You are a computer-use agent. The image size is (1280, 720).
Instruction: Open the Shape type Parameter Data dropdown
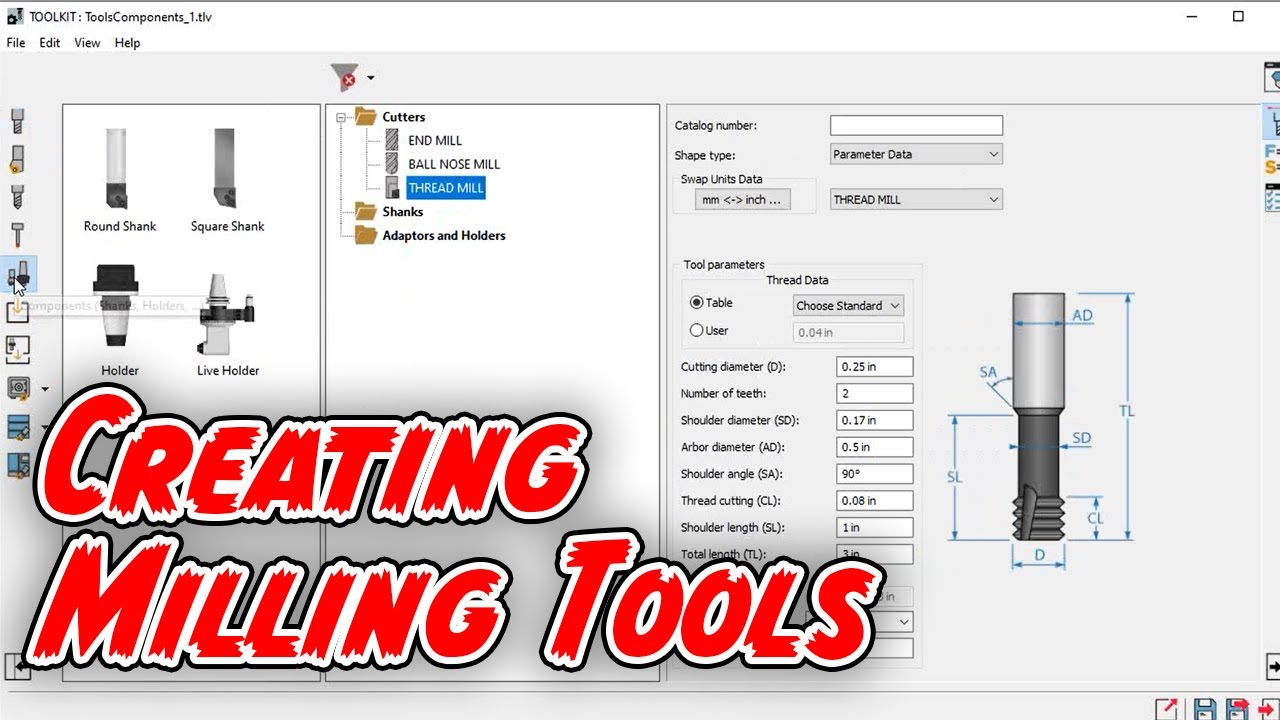pos(916,154)
